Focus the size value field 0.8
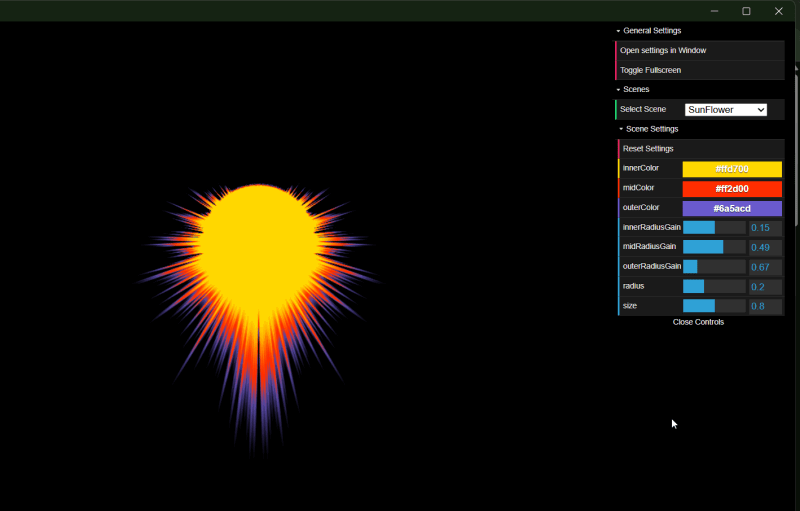The width and height of the screenshot is (800, 511). pyautogui.click(x=765, y=306)
